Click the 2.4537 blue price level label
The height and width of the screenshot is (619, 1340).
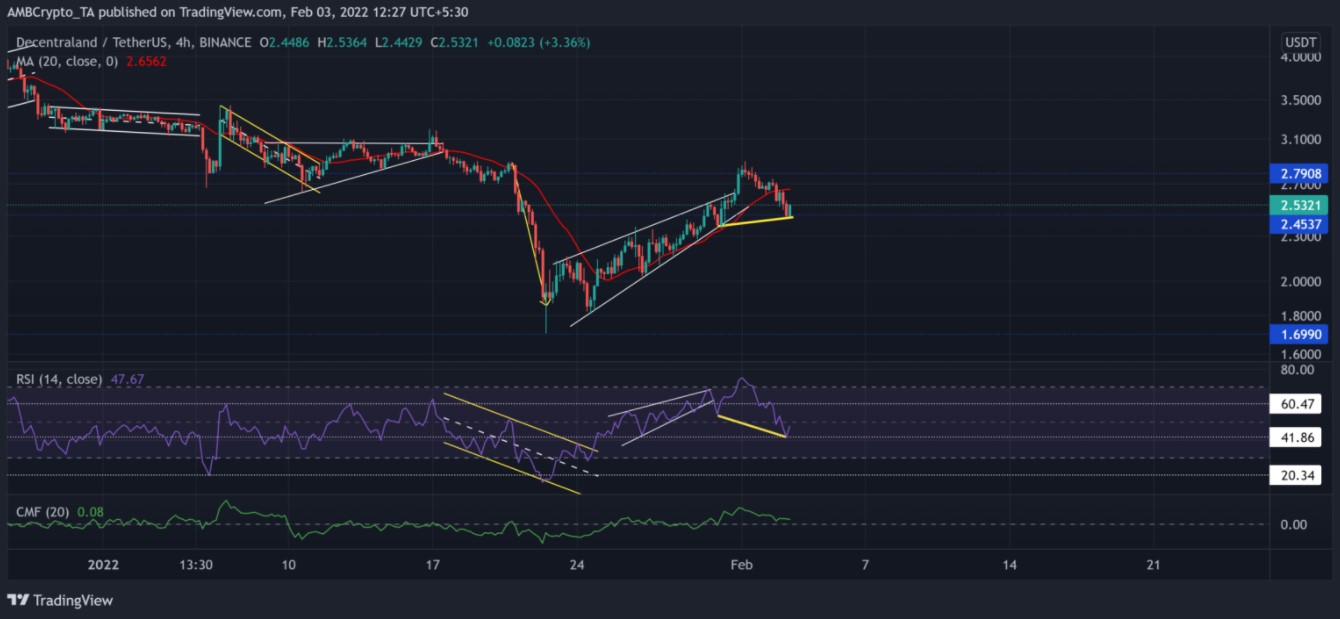(1301, 225)
